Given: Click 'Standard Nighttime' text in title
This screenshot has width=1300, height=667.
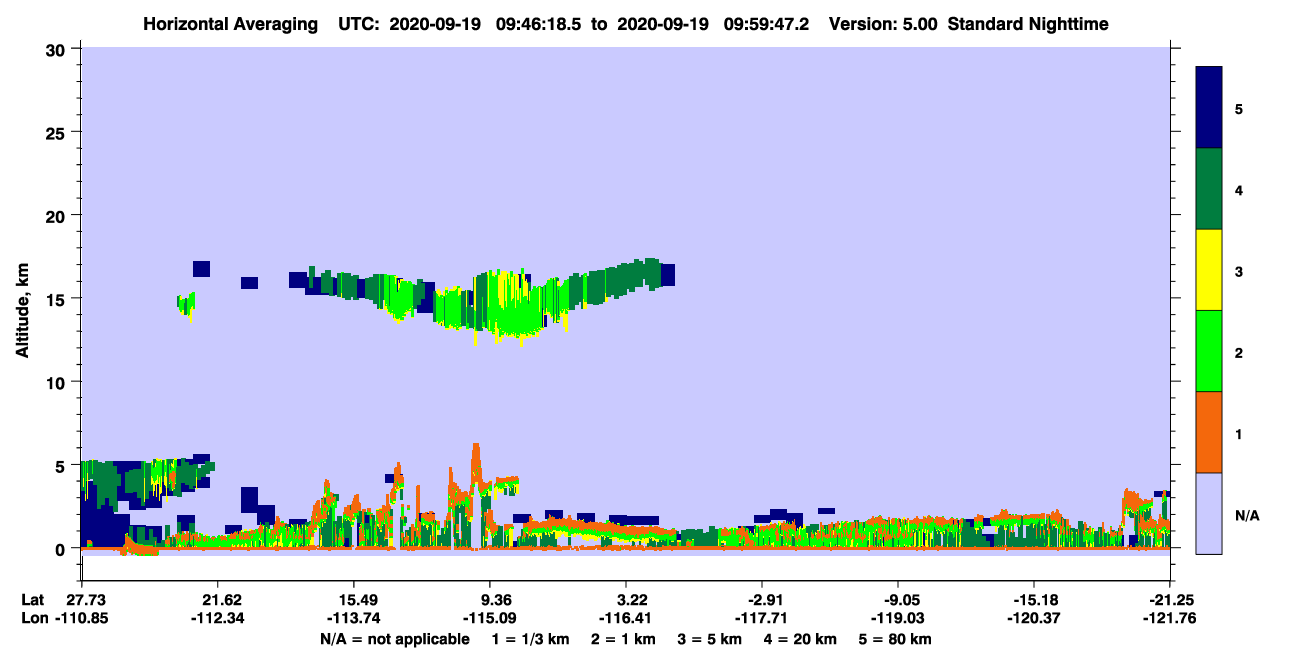Looking at the screenshot, I should point(1028,24).
